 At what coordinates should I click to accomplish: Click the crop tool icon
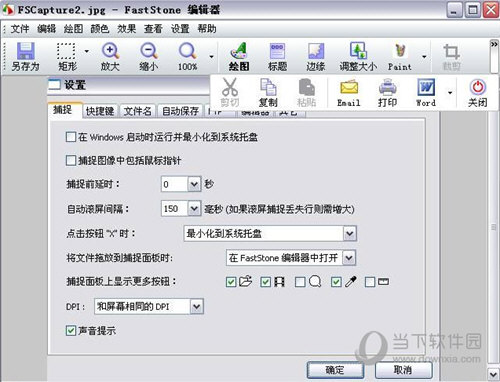tap(451, 52)
